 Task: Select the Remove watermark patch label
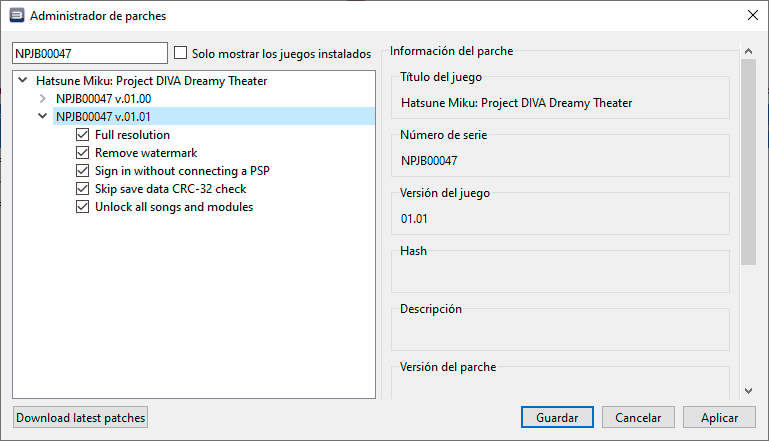coord(146,153)
